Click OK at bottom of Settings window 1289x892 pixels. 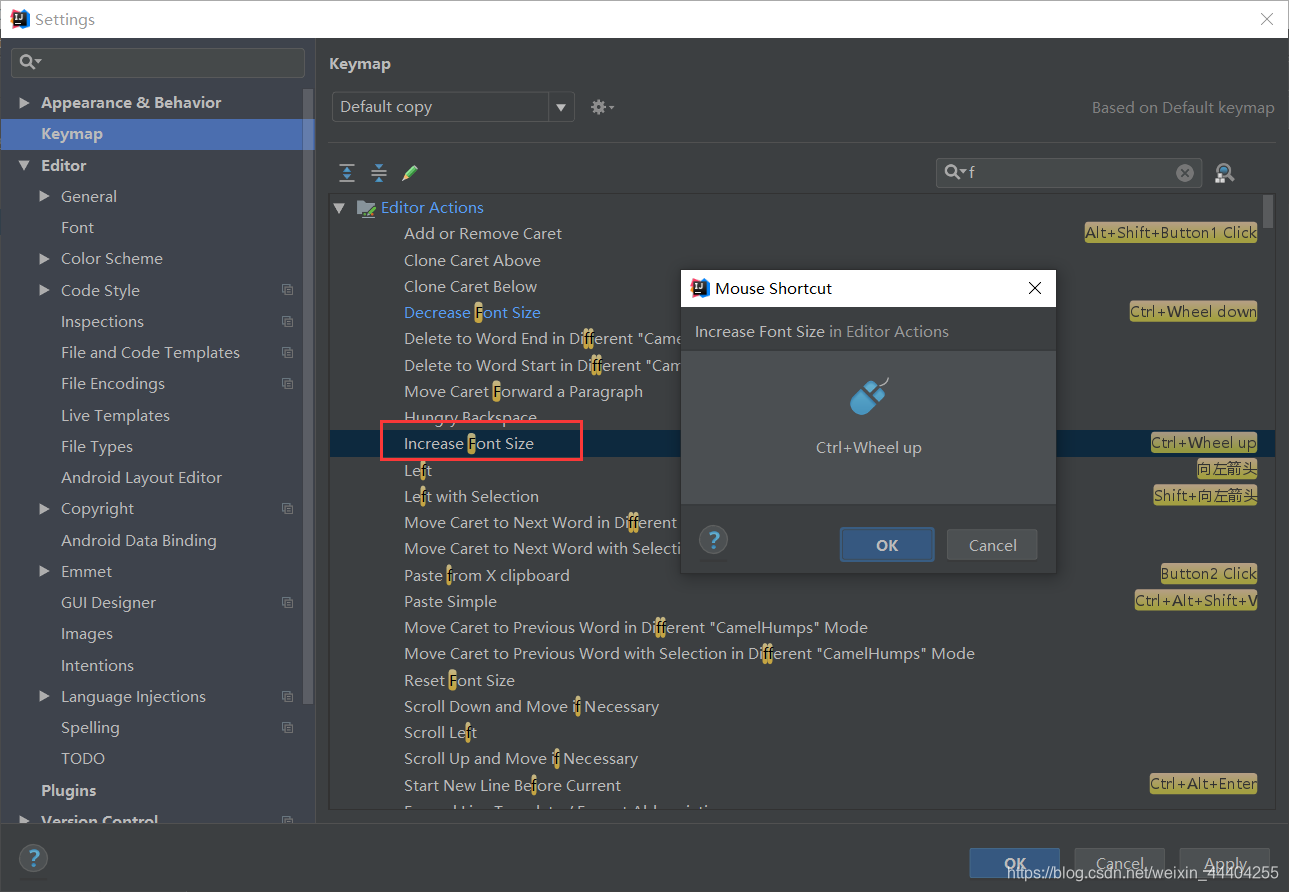(x=1014, y=864)
